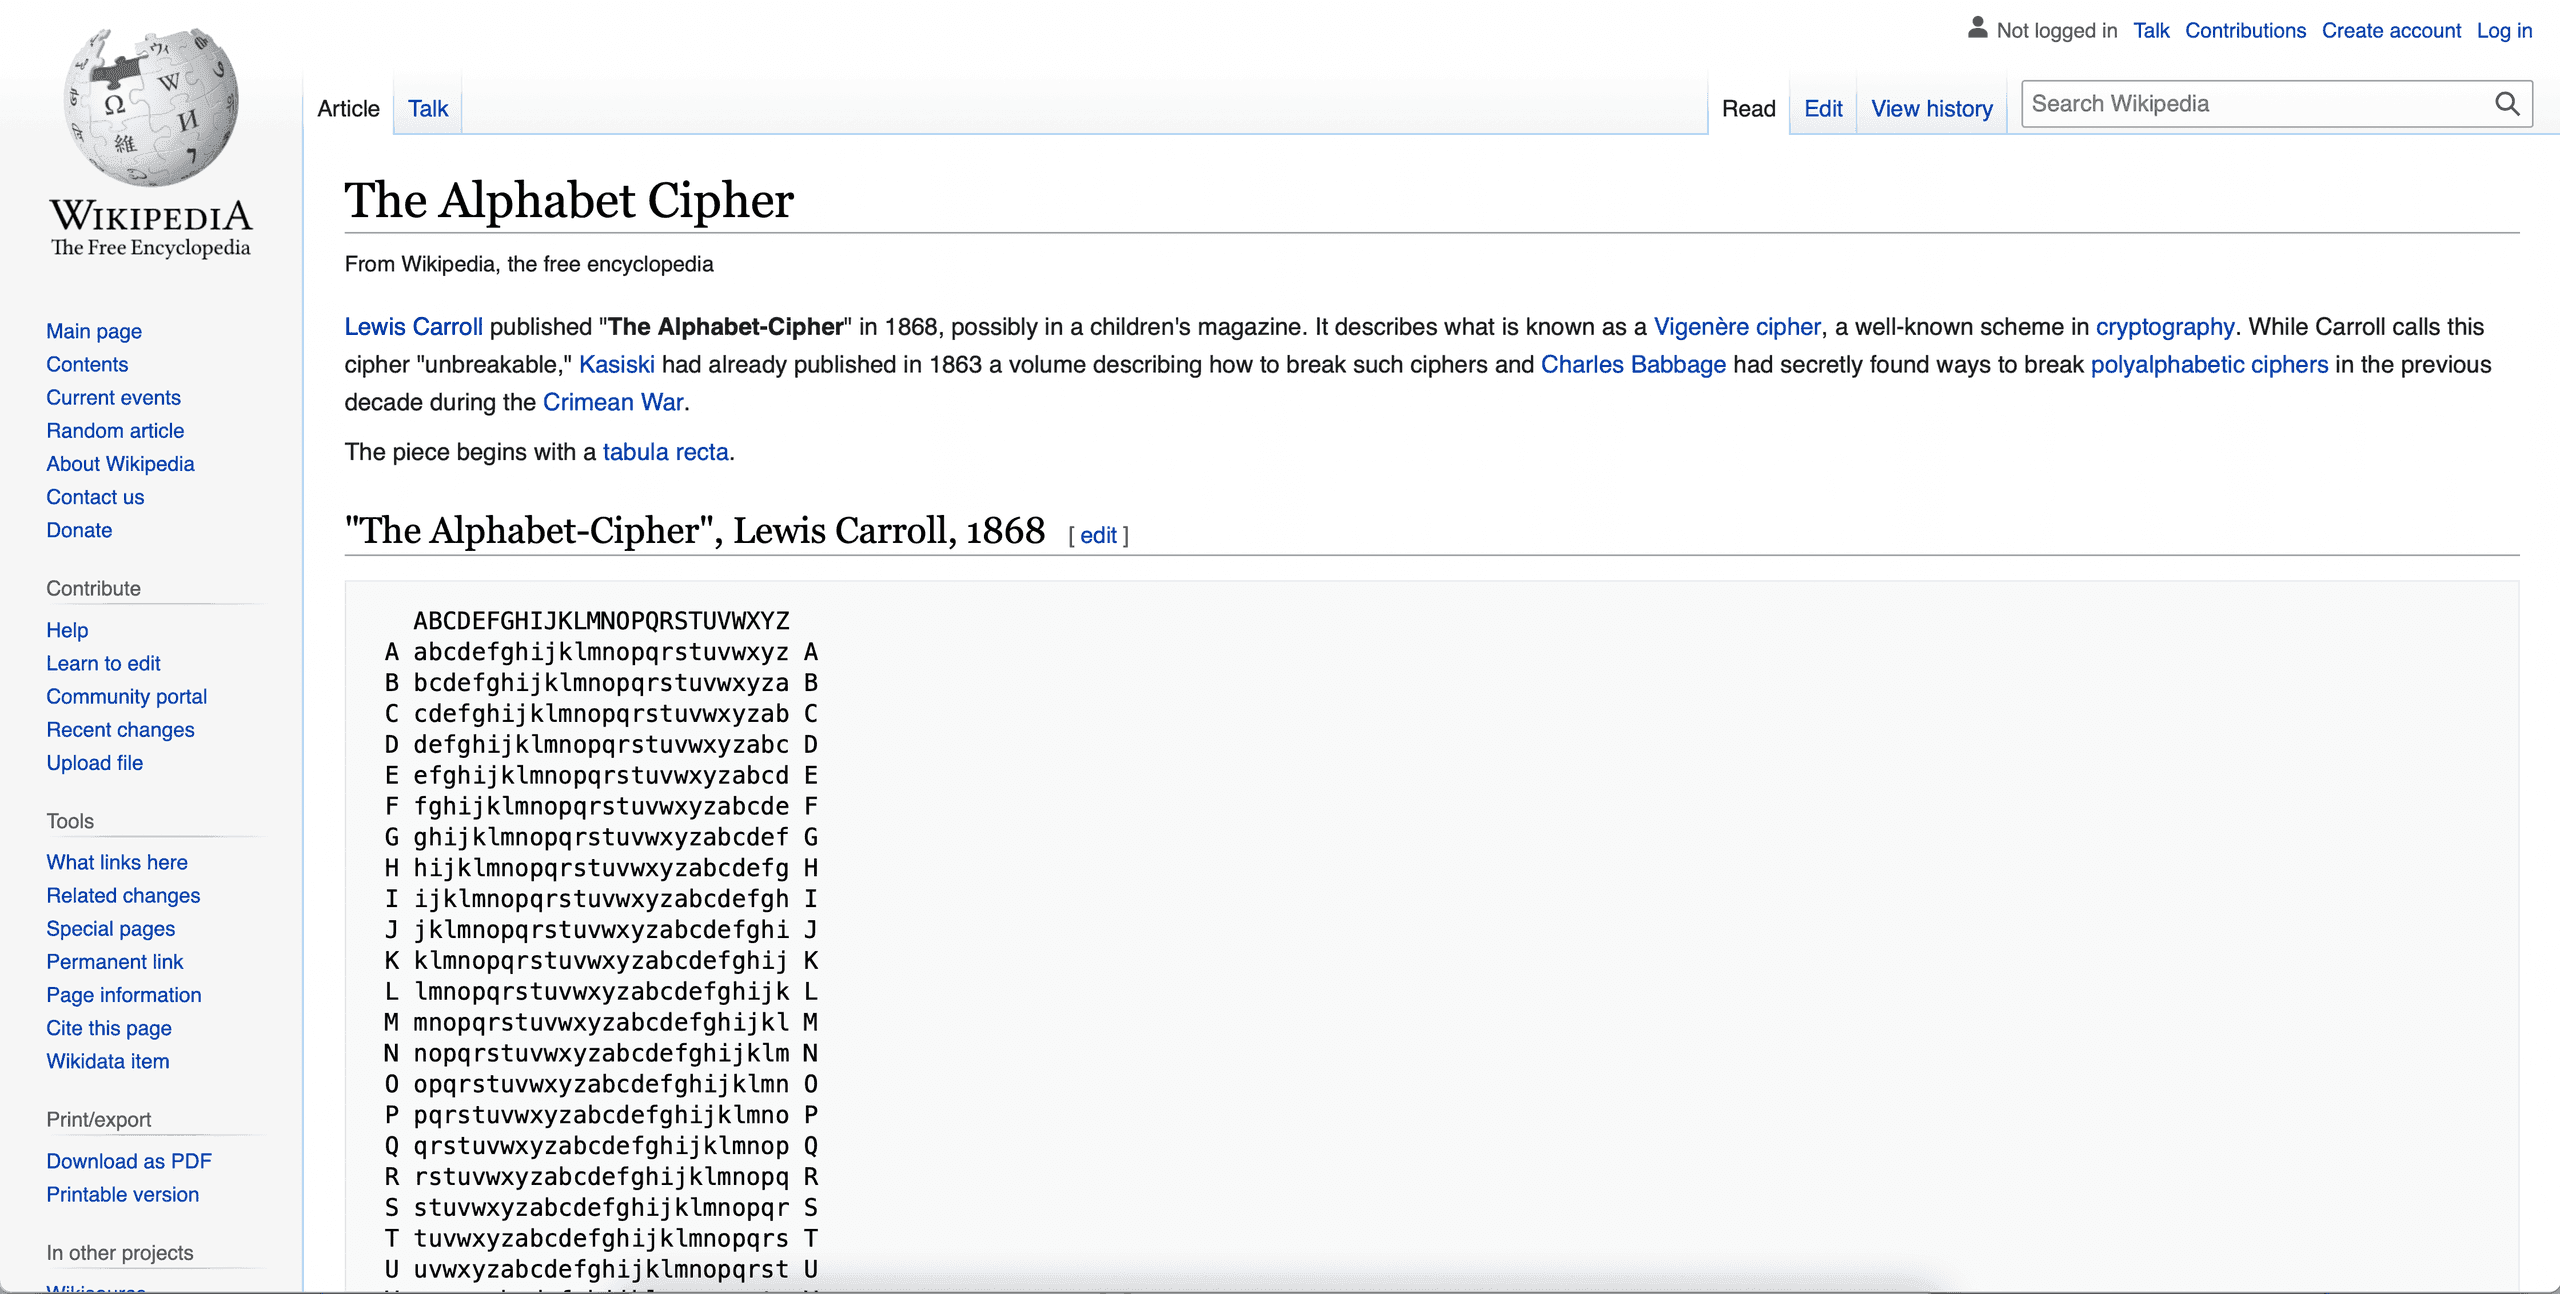Click the user silhouette icon
The height and width of the screenshot is (1294, 2560).
coord(1977,28)
